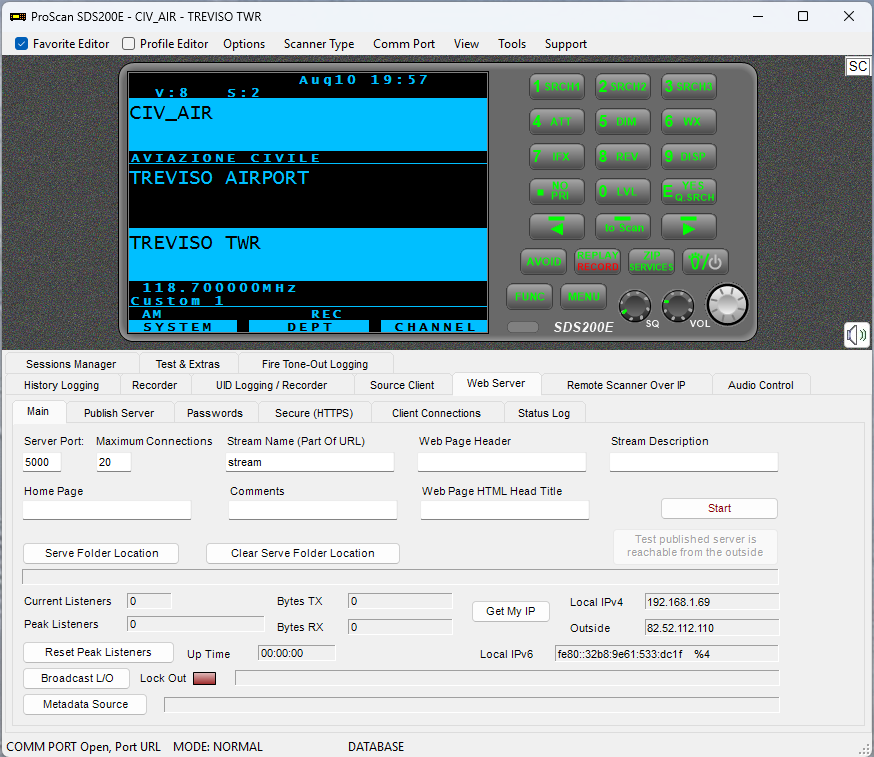Click the 8 REV keypad key
874x757 pixels.
tap(623, 157)
